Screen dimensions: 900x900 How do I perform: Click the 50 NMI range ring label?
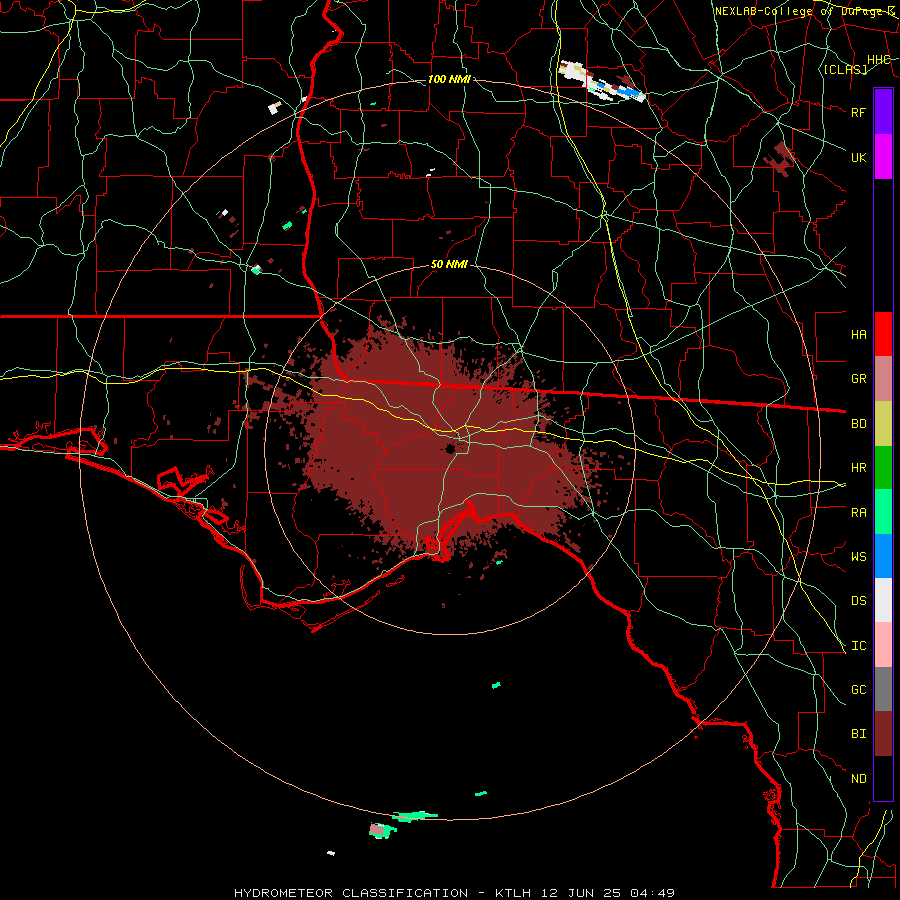coord(449,264)
